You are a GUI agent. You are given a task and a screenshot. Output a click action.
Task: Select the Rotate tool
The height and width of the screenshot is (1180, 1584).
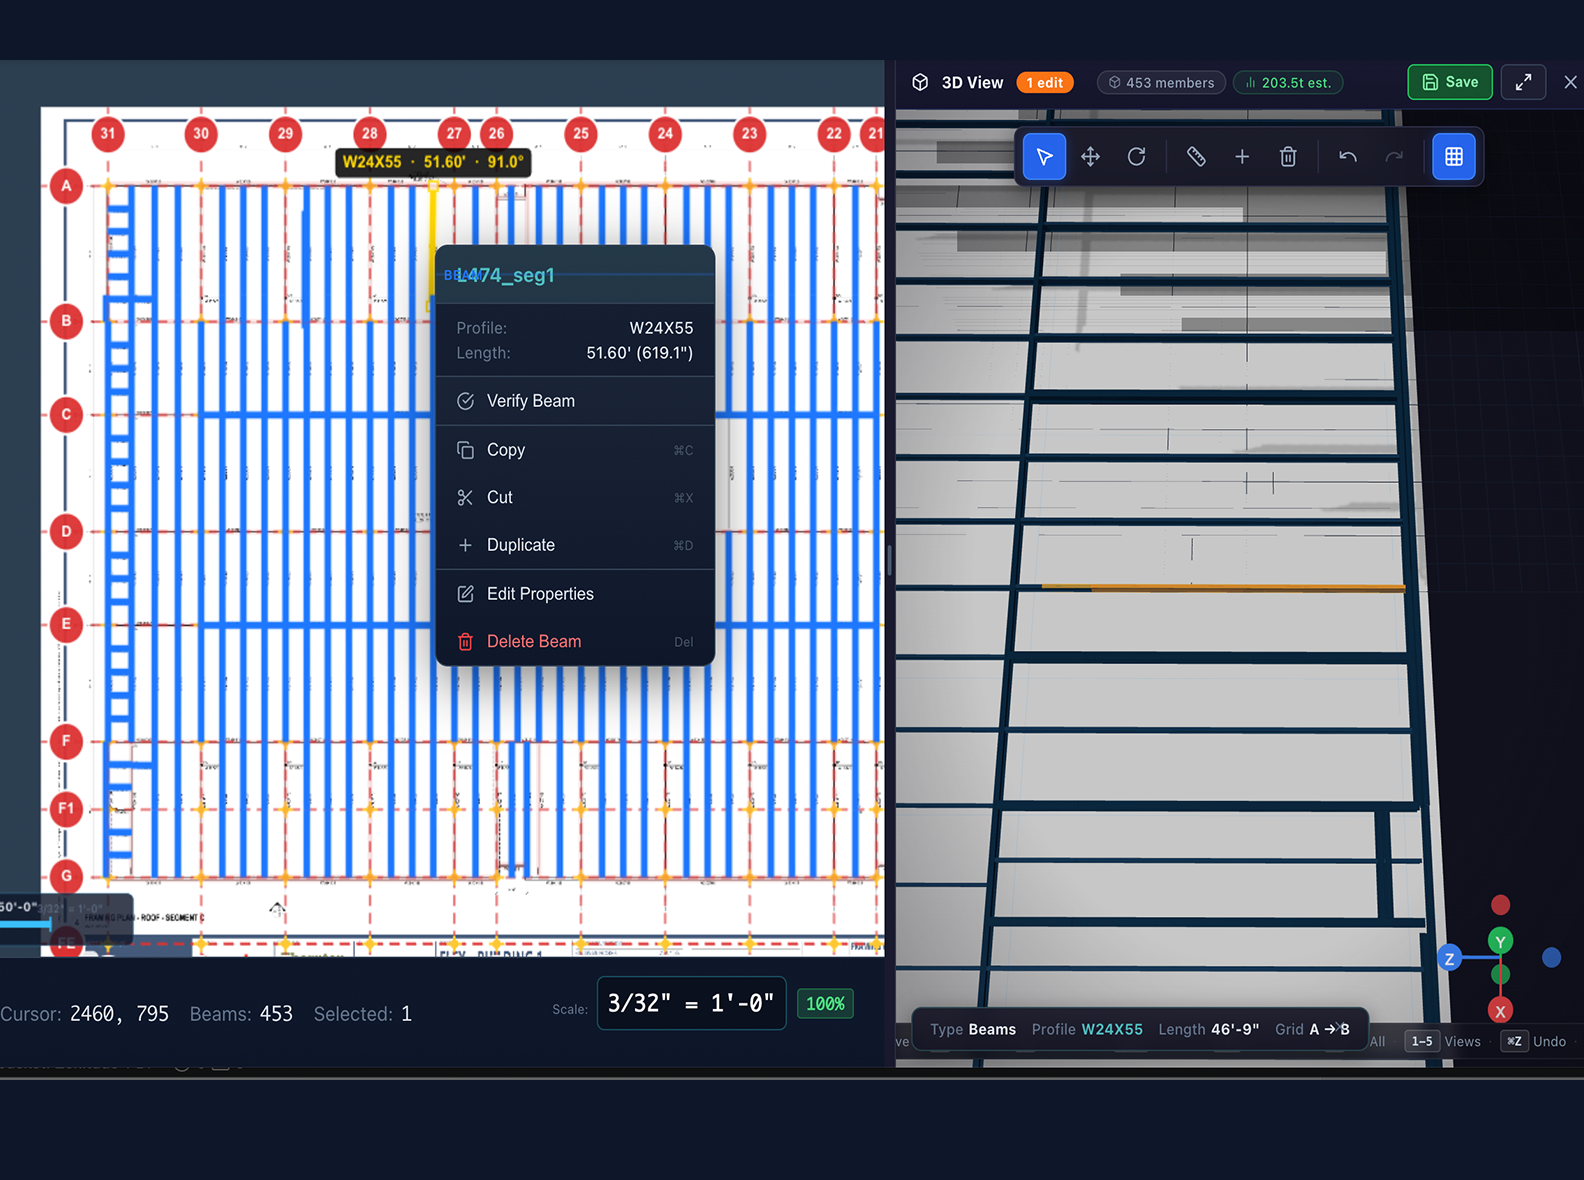(1136, 157)
